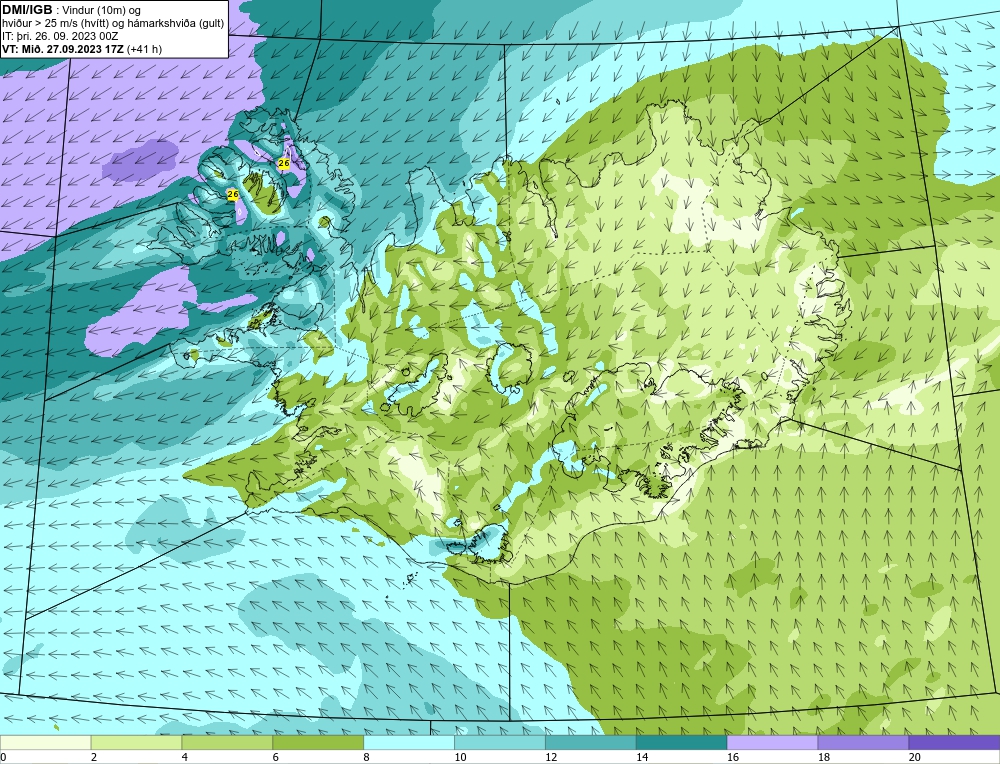Image resolution: width=1000 pixels, height=764 pixels.
Task: Pick the medium teal 12–14 m/s swatch
Action: (x=591, y=742)
